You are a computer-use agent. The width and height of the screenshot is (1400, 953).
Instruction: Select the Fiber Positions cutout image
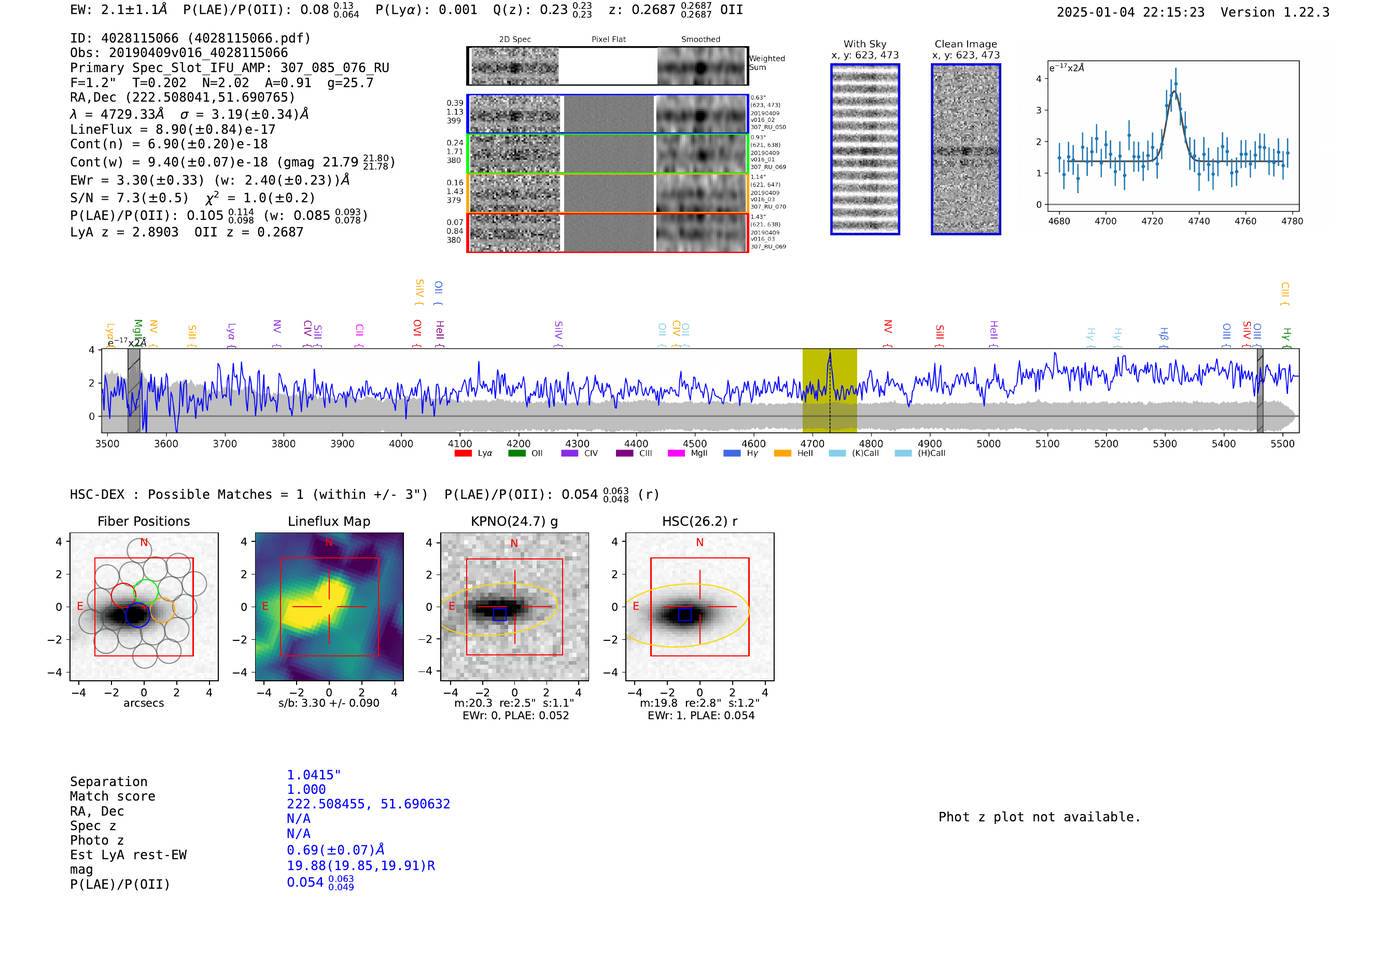[143, 608]
